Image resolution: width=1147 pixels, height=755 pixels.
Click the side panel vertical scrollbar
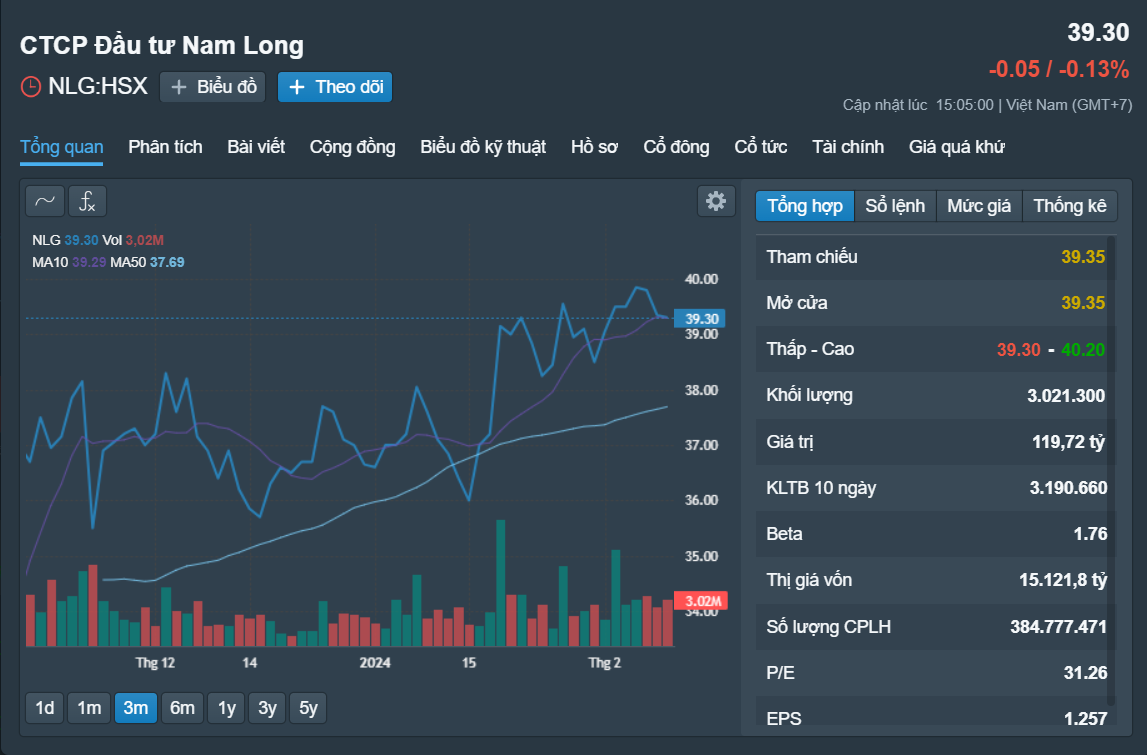(1112, 468)
